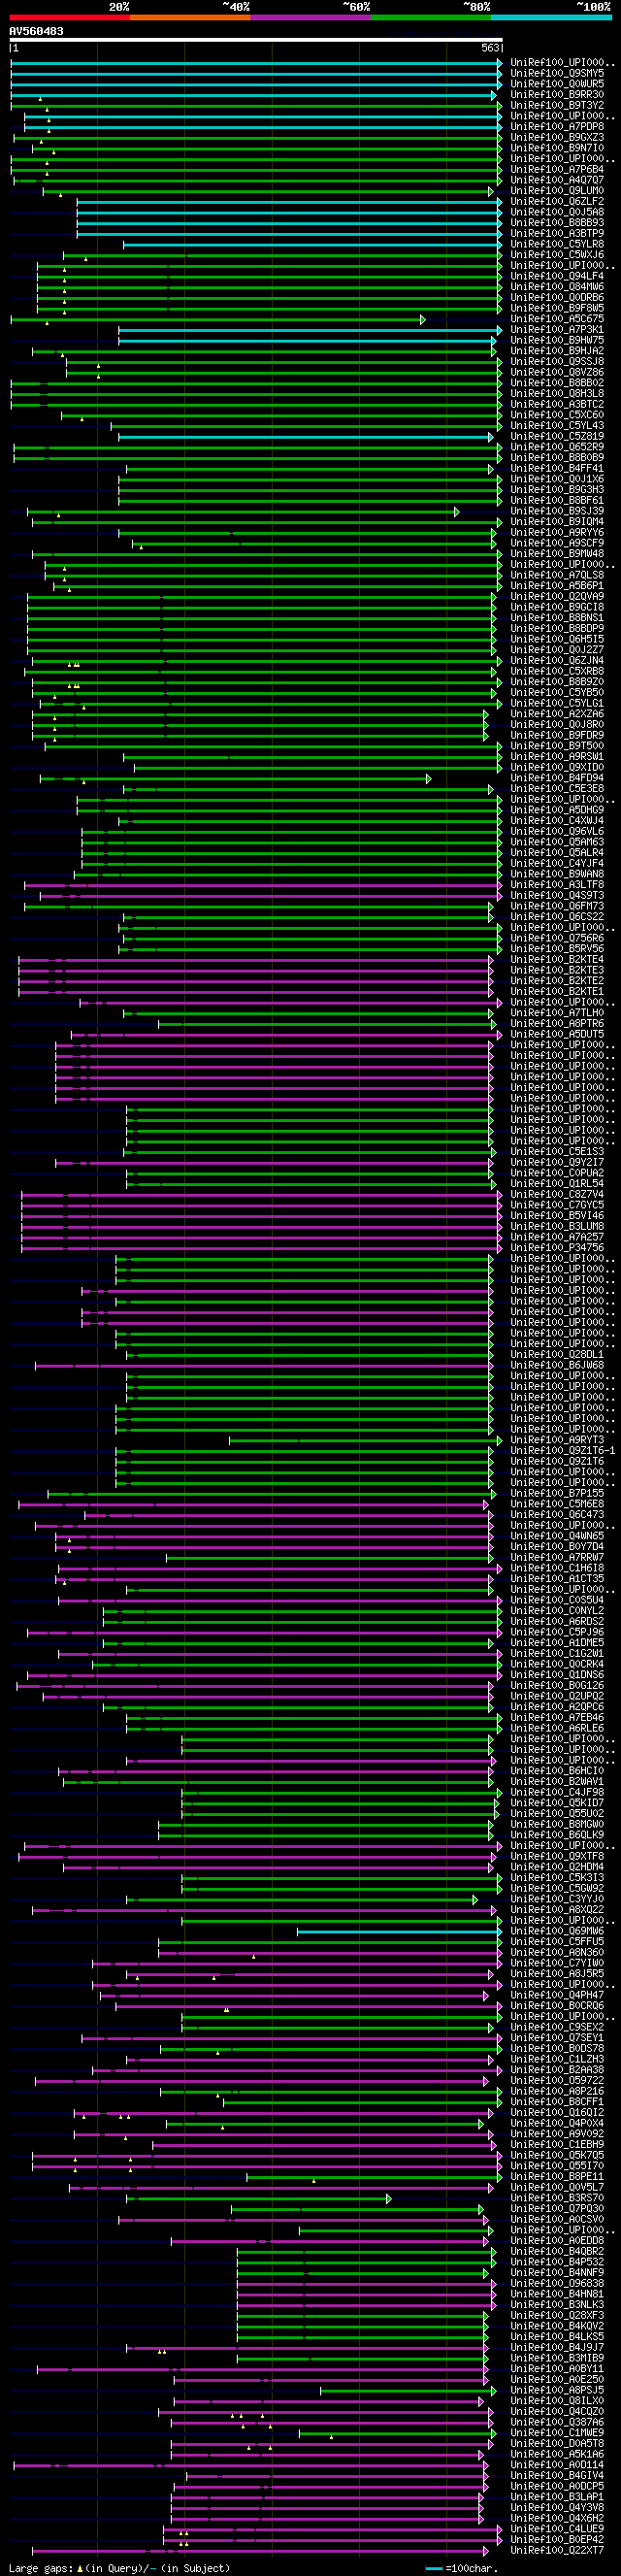Select hit label UniRef100_Q6ZLF2
Image resolution: width=621 pixels, height=2576 pixels.
[x=557, y=201]
